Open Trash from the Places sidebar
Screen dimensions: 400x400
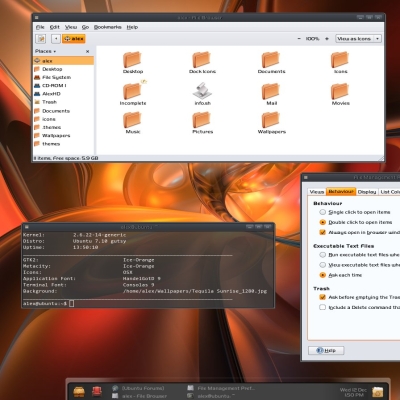coord(63,102)
